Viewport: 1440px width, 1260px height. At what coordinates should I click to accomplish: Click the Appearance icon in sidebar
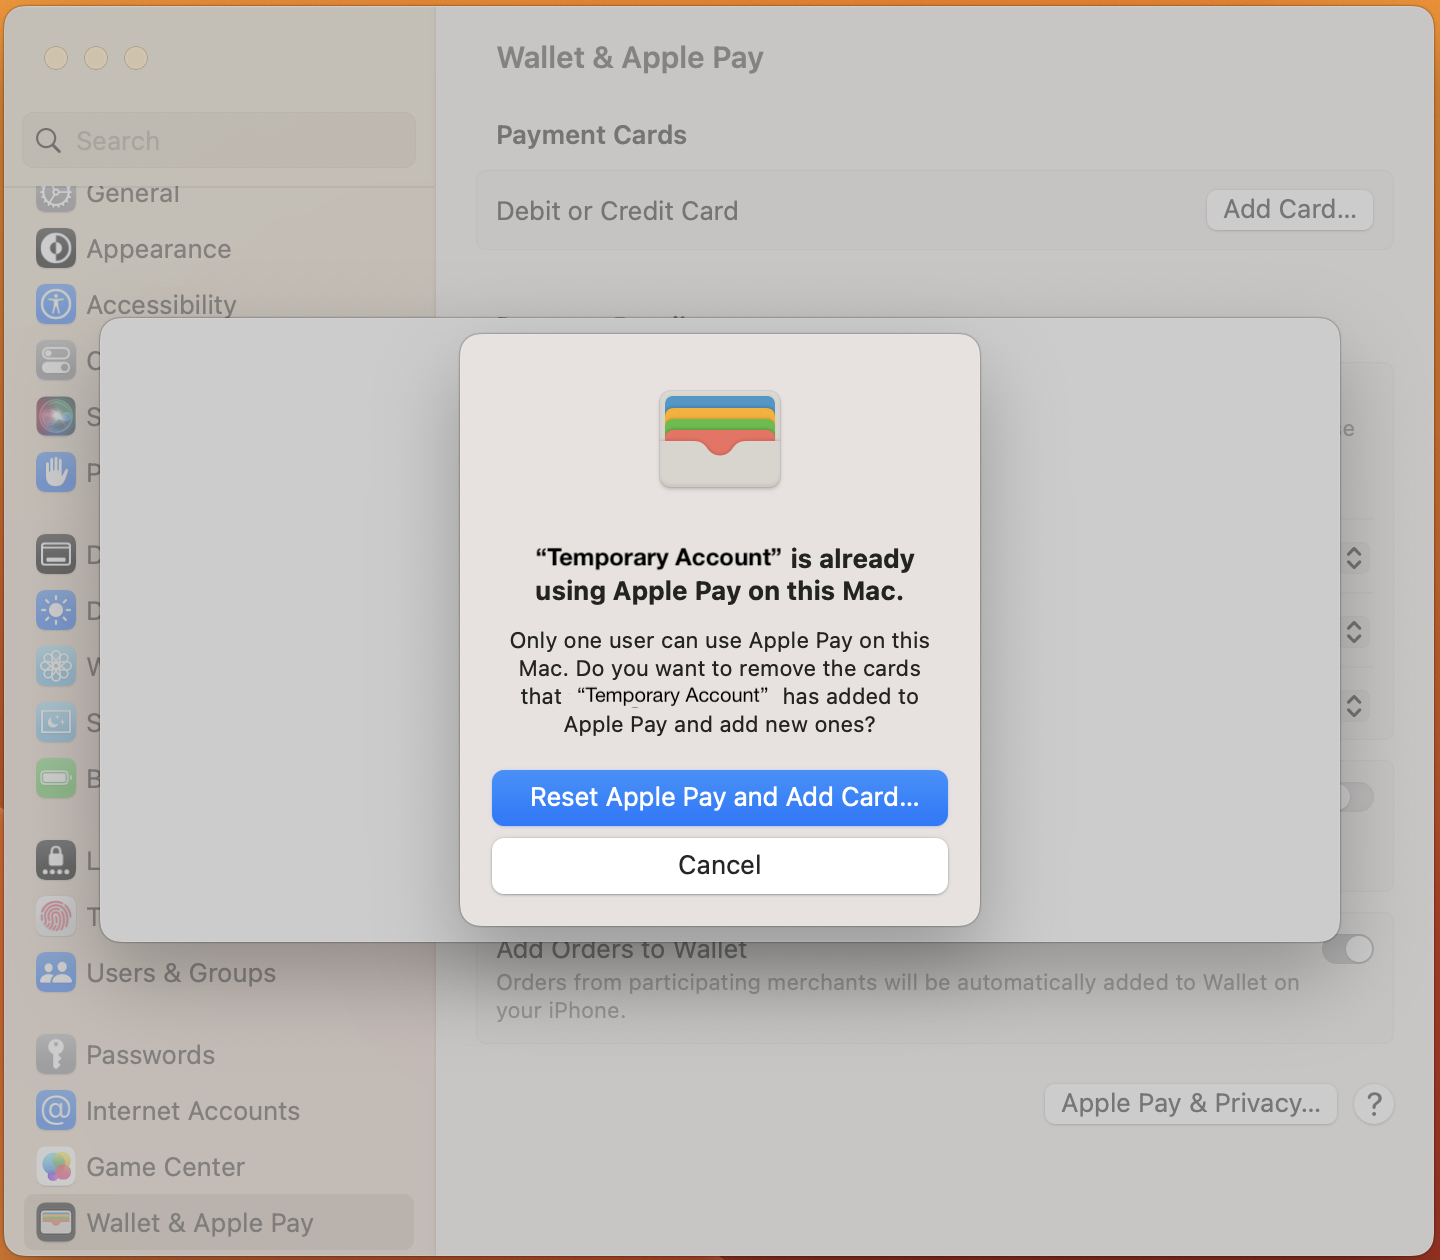pos(56,248)
